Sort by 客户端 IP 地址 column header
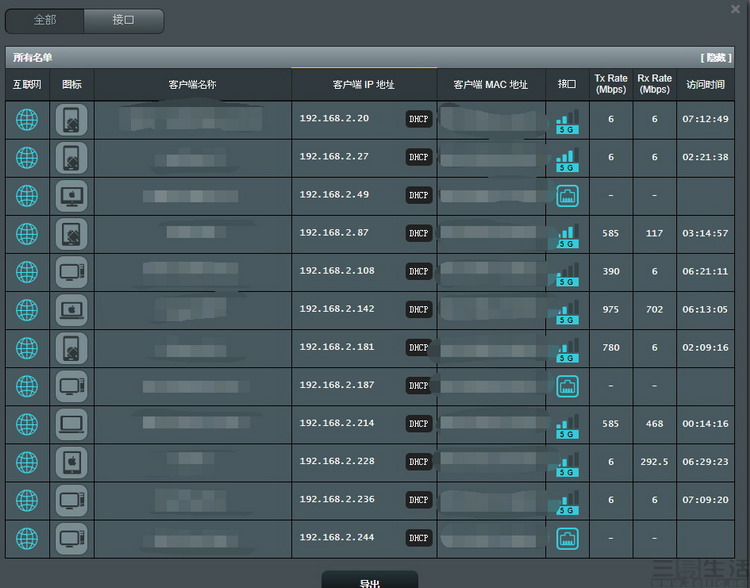Screen dimensions: 750x588 364,85
